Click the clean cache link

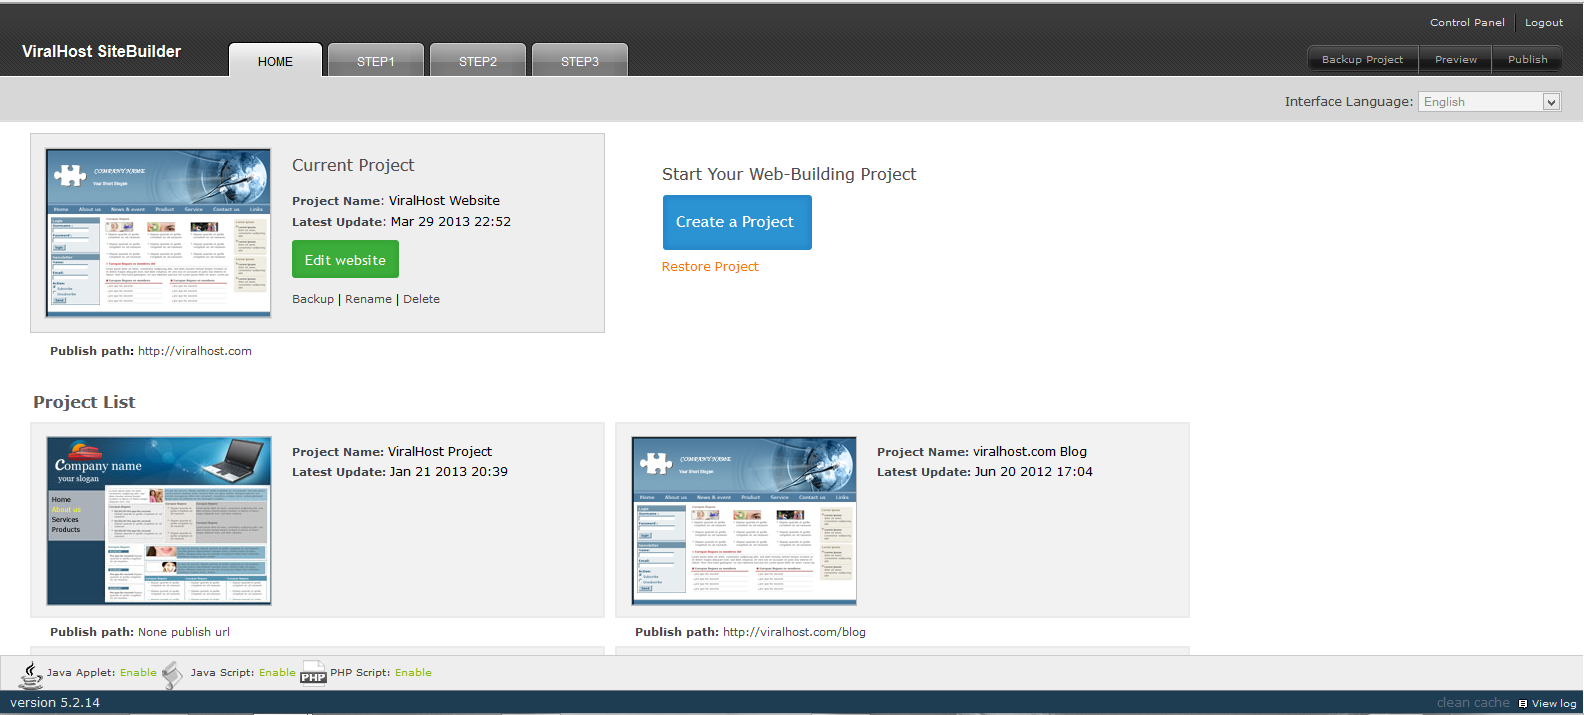click(1473, 703)
